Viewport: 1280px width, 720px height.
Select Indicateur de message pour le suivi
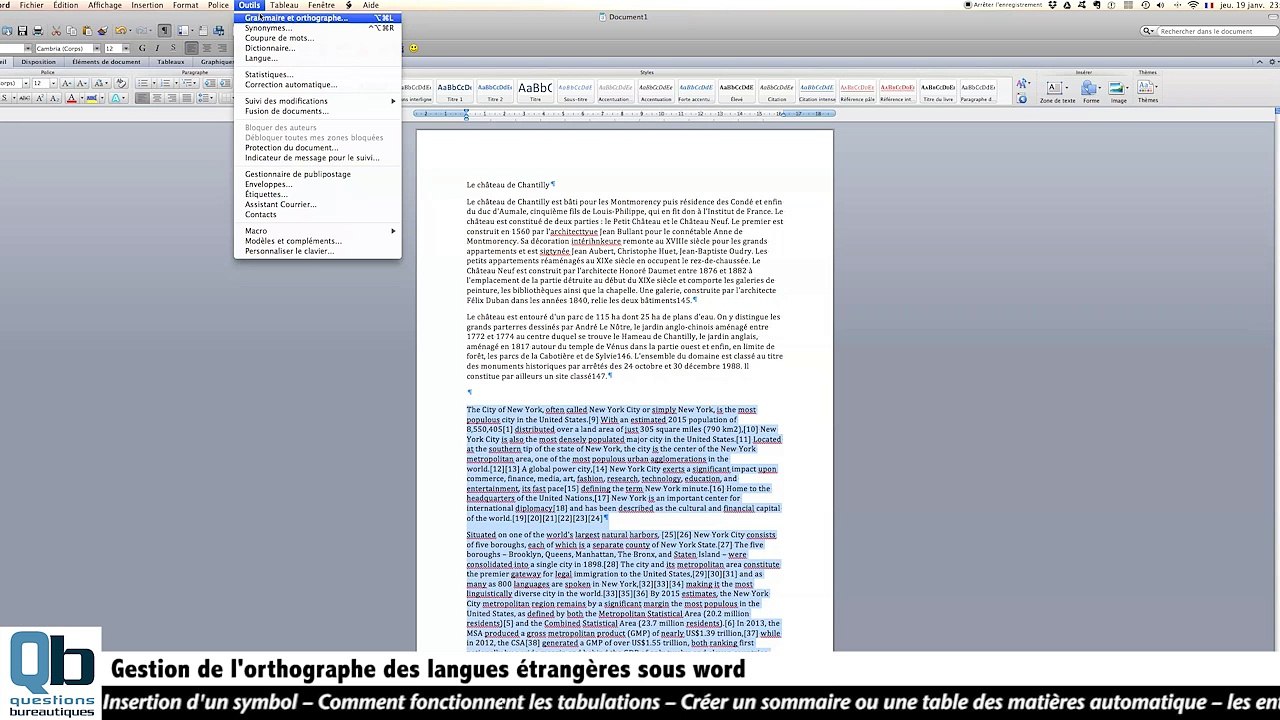pyautogui.click(x=318, y=157)
